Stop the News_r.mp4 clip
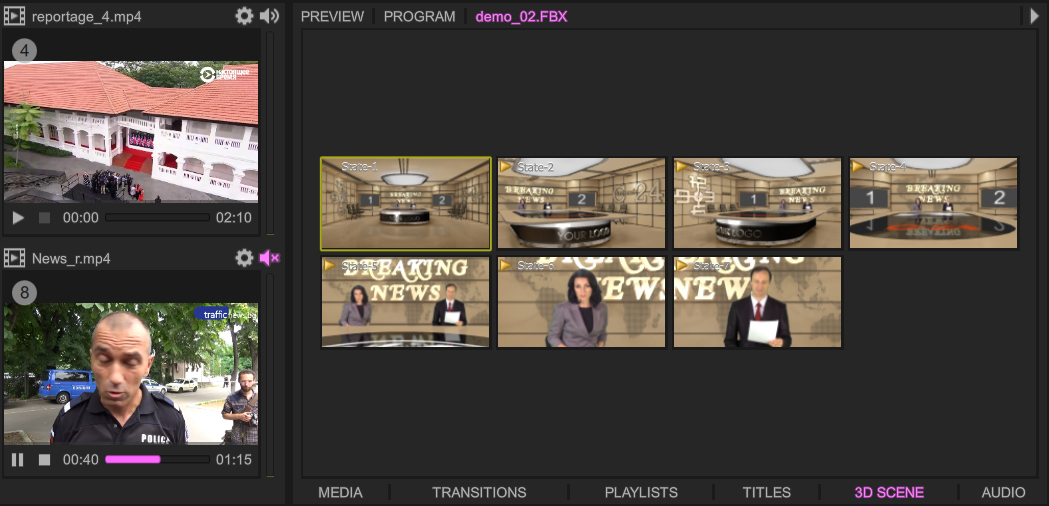This screenshot has width=1049, height=506. pyautogui.click(x=44, y=460)
